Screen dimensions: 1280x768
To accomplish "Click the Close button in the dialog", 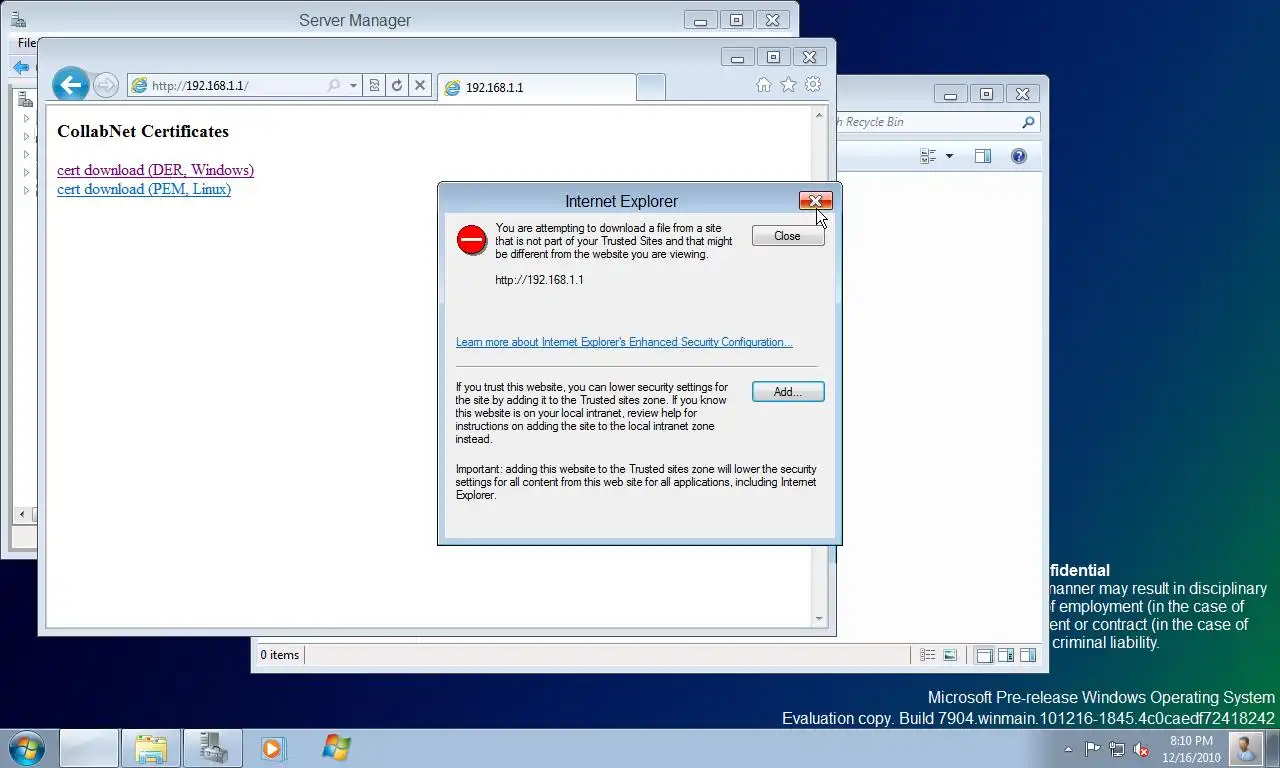I will pyautogui.click(x=788, y=236).
